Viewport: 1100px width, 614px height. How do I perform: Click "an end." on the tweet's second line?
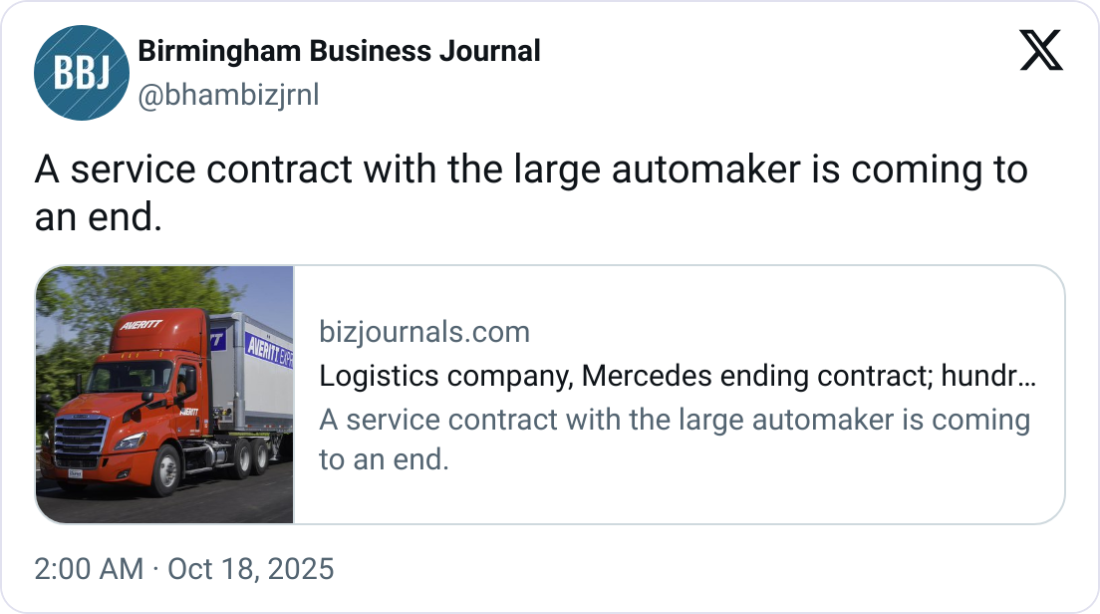coord(98,217)
